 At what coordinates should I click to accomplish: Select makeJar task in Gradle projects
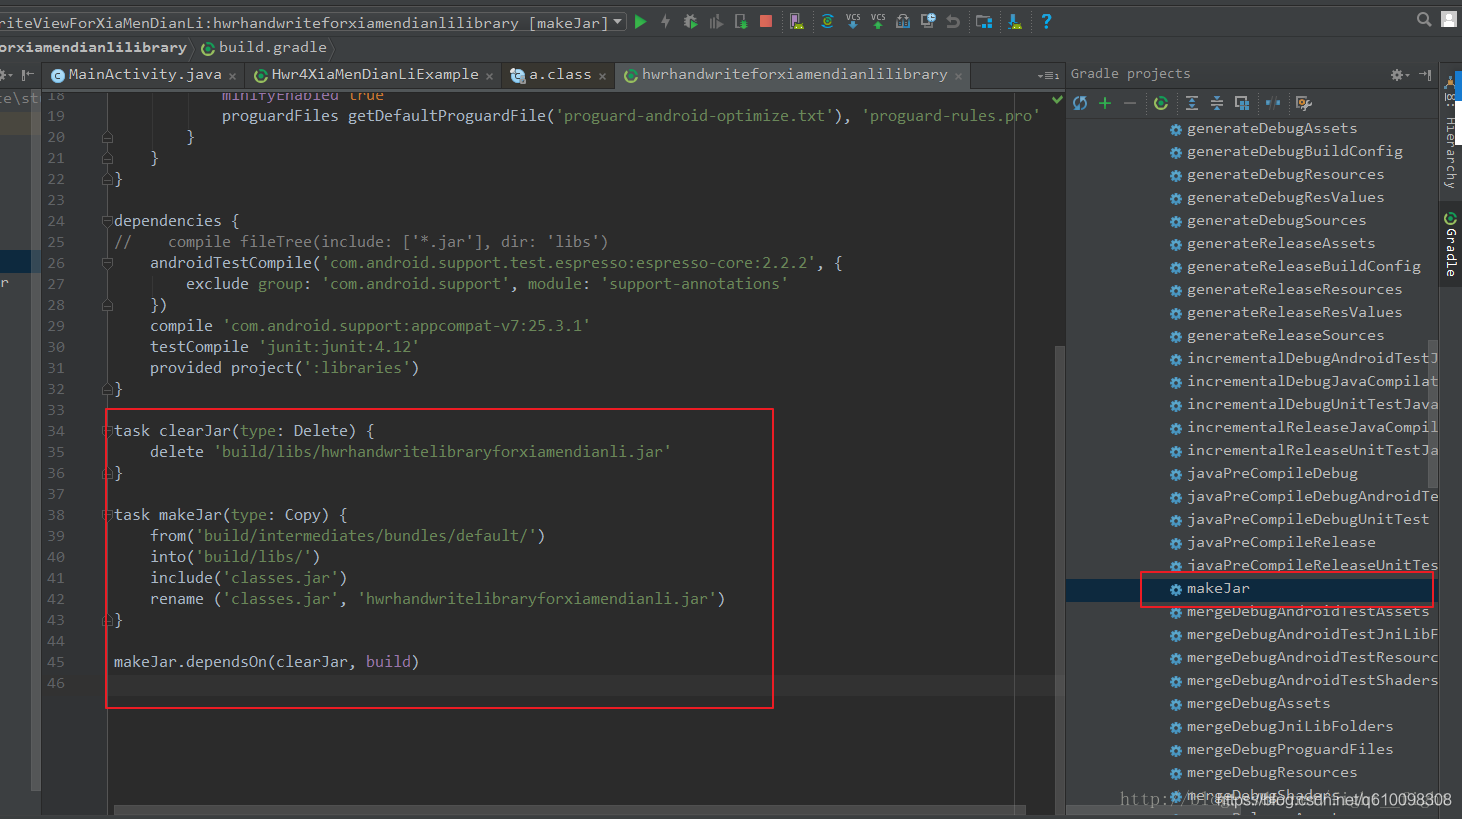pyautogui.click(x=1218, y=588)
